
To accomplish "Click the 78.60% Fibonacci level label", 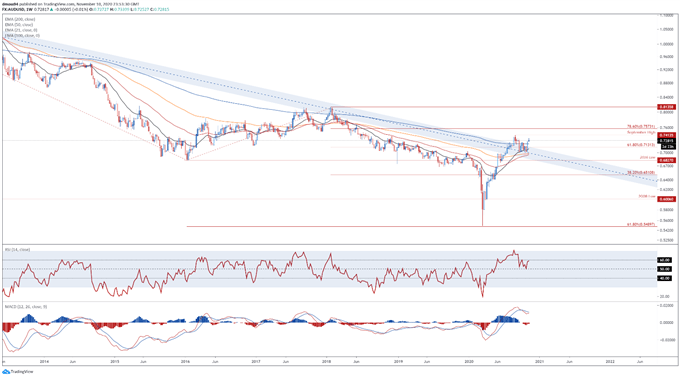I will click(641, 127).
